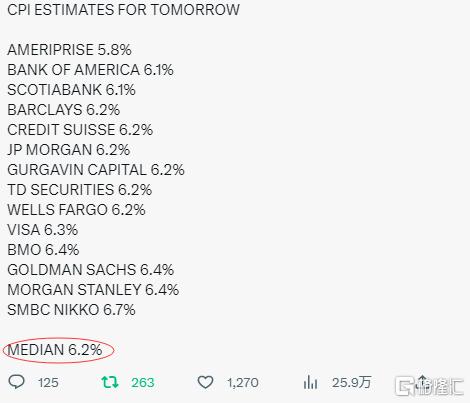Click the MORGAN STANLEY 6.4% line
Viewport: 470px width, 403px height.
click(x=93, y=290)
